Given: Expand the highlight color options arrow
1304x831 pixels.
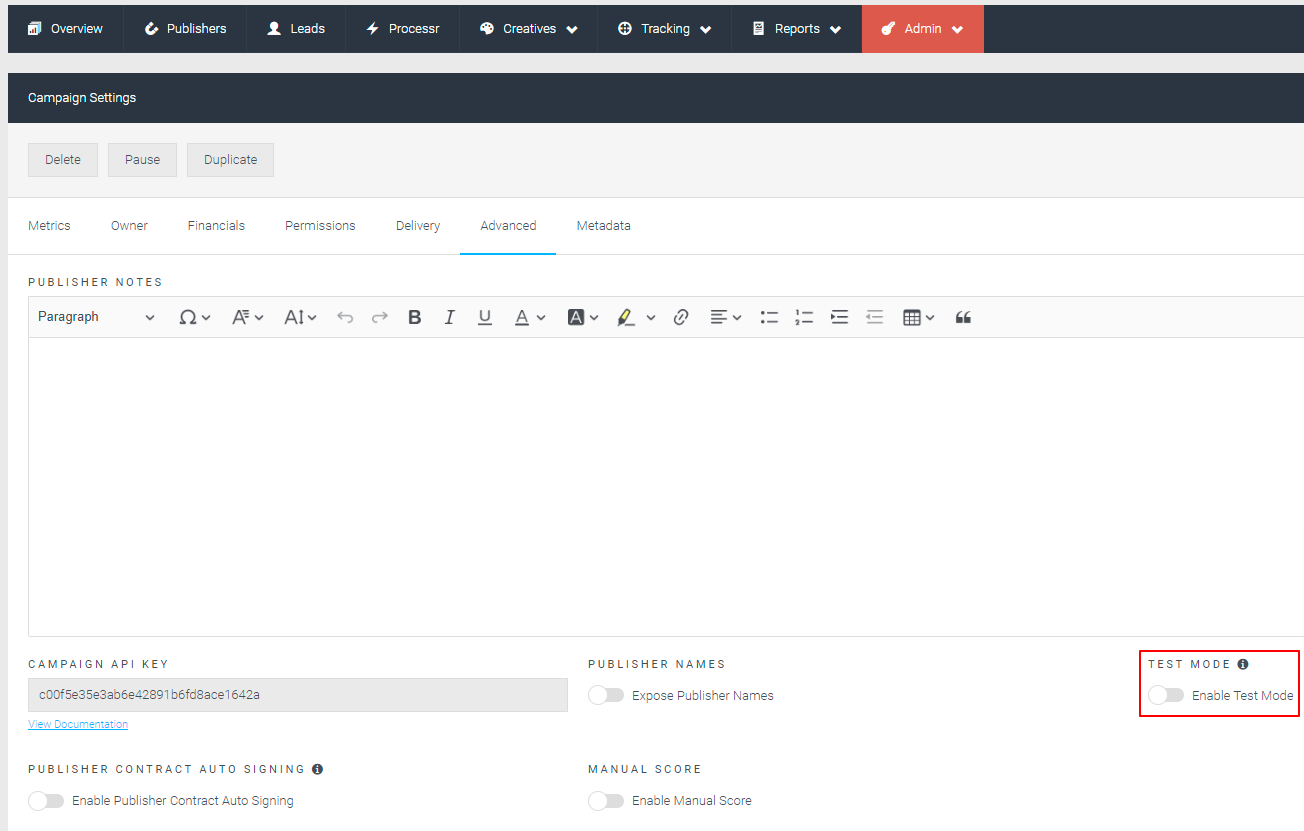Looking at the screenshot, I should [x=651, y=318].
